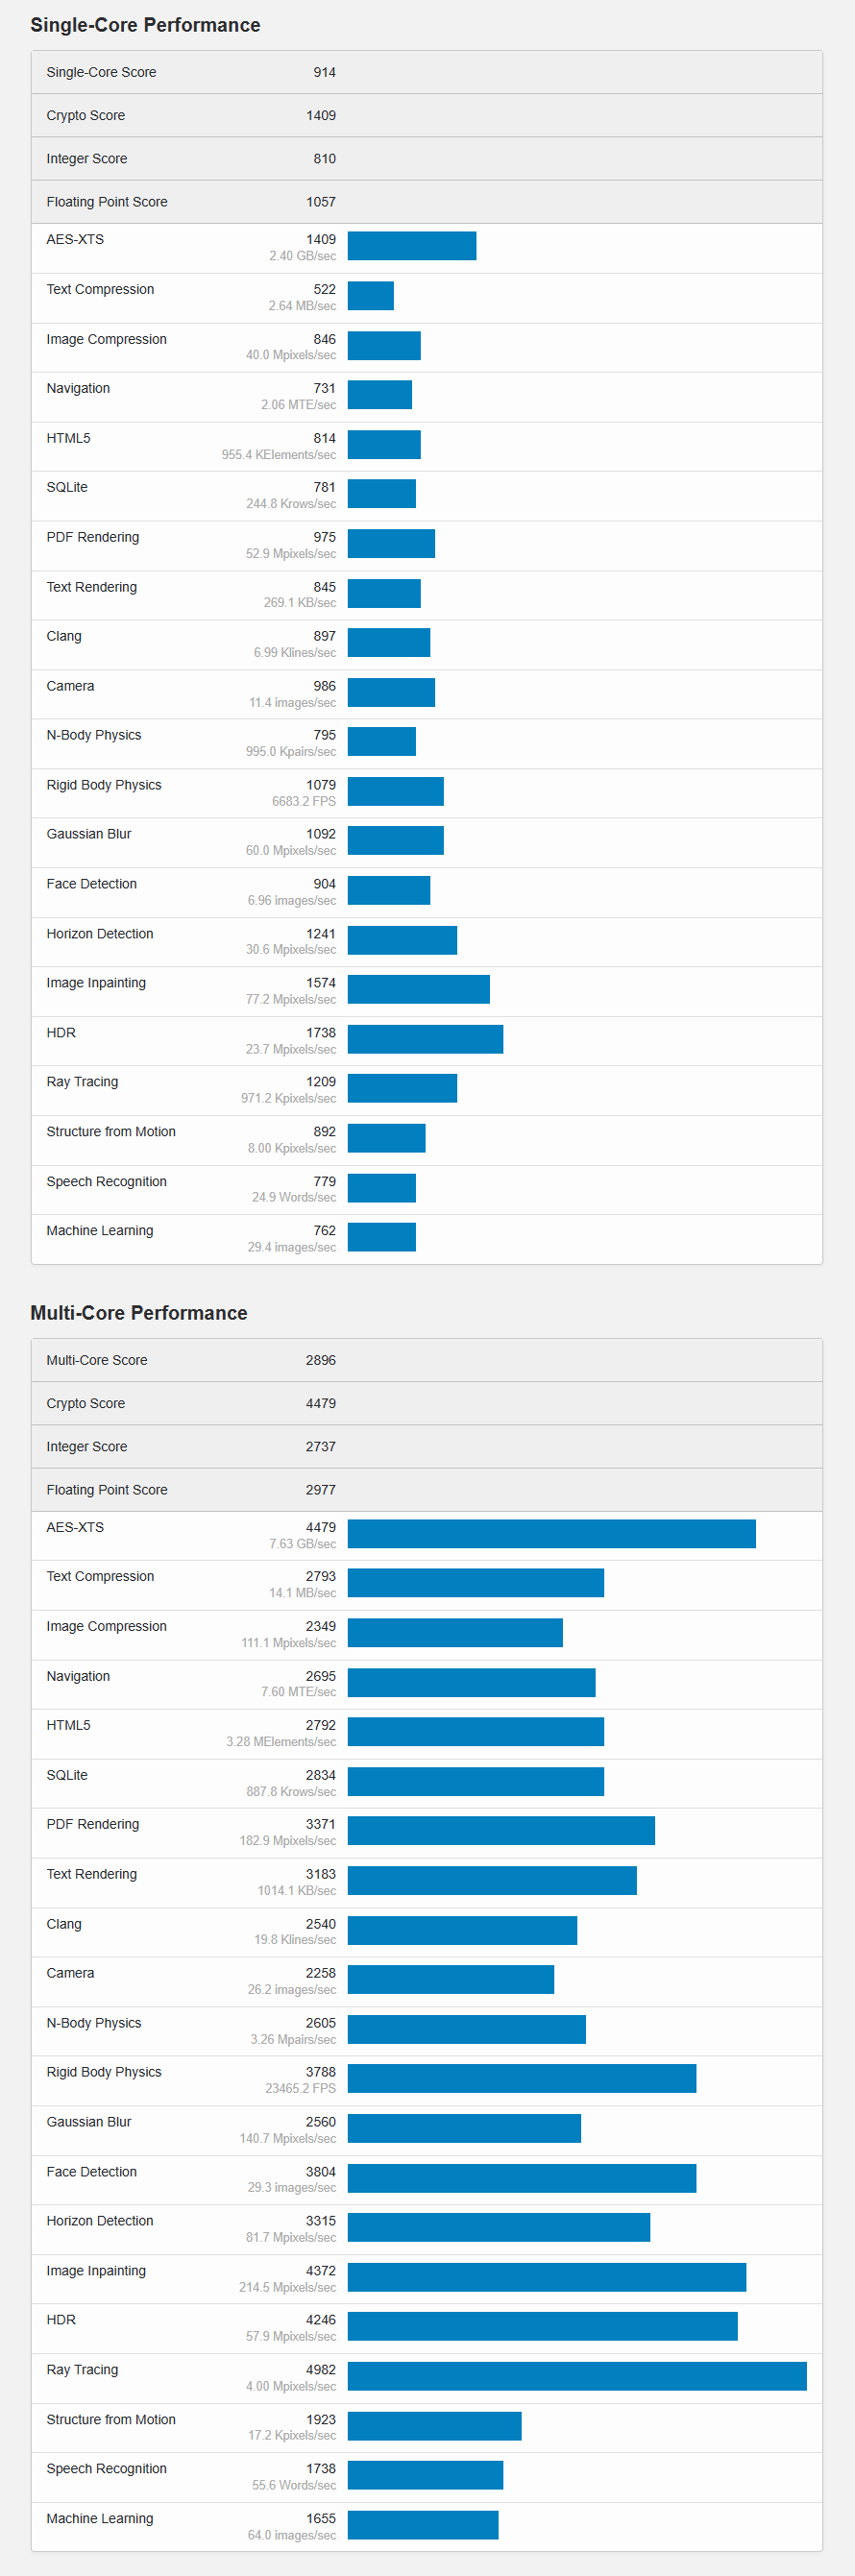Click the multi-core Machine Learning bar scoring 1655
The width and height of the screenshot is (855, 2576).
(422, 2524)
